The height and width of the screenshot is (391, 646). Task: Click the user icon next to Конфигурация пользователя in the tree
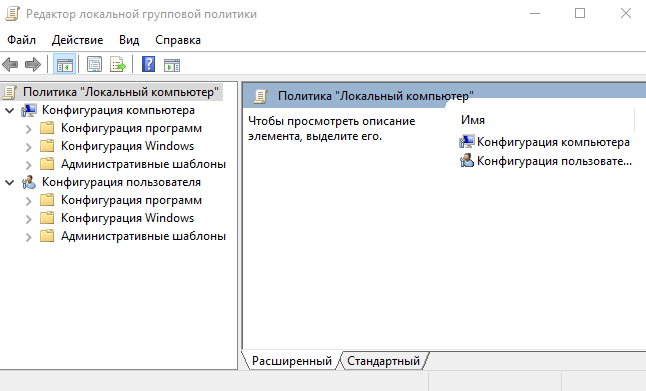pos(29,182)
